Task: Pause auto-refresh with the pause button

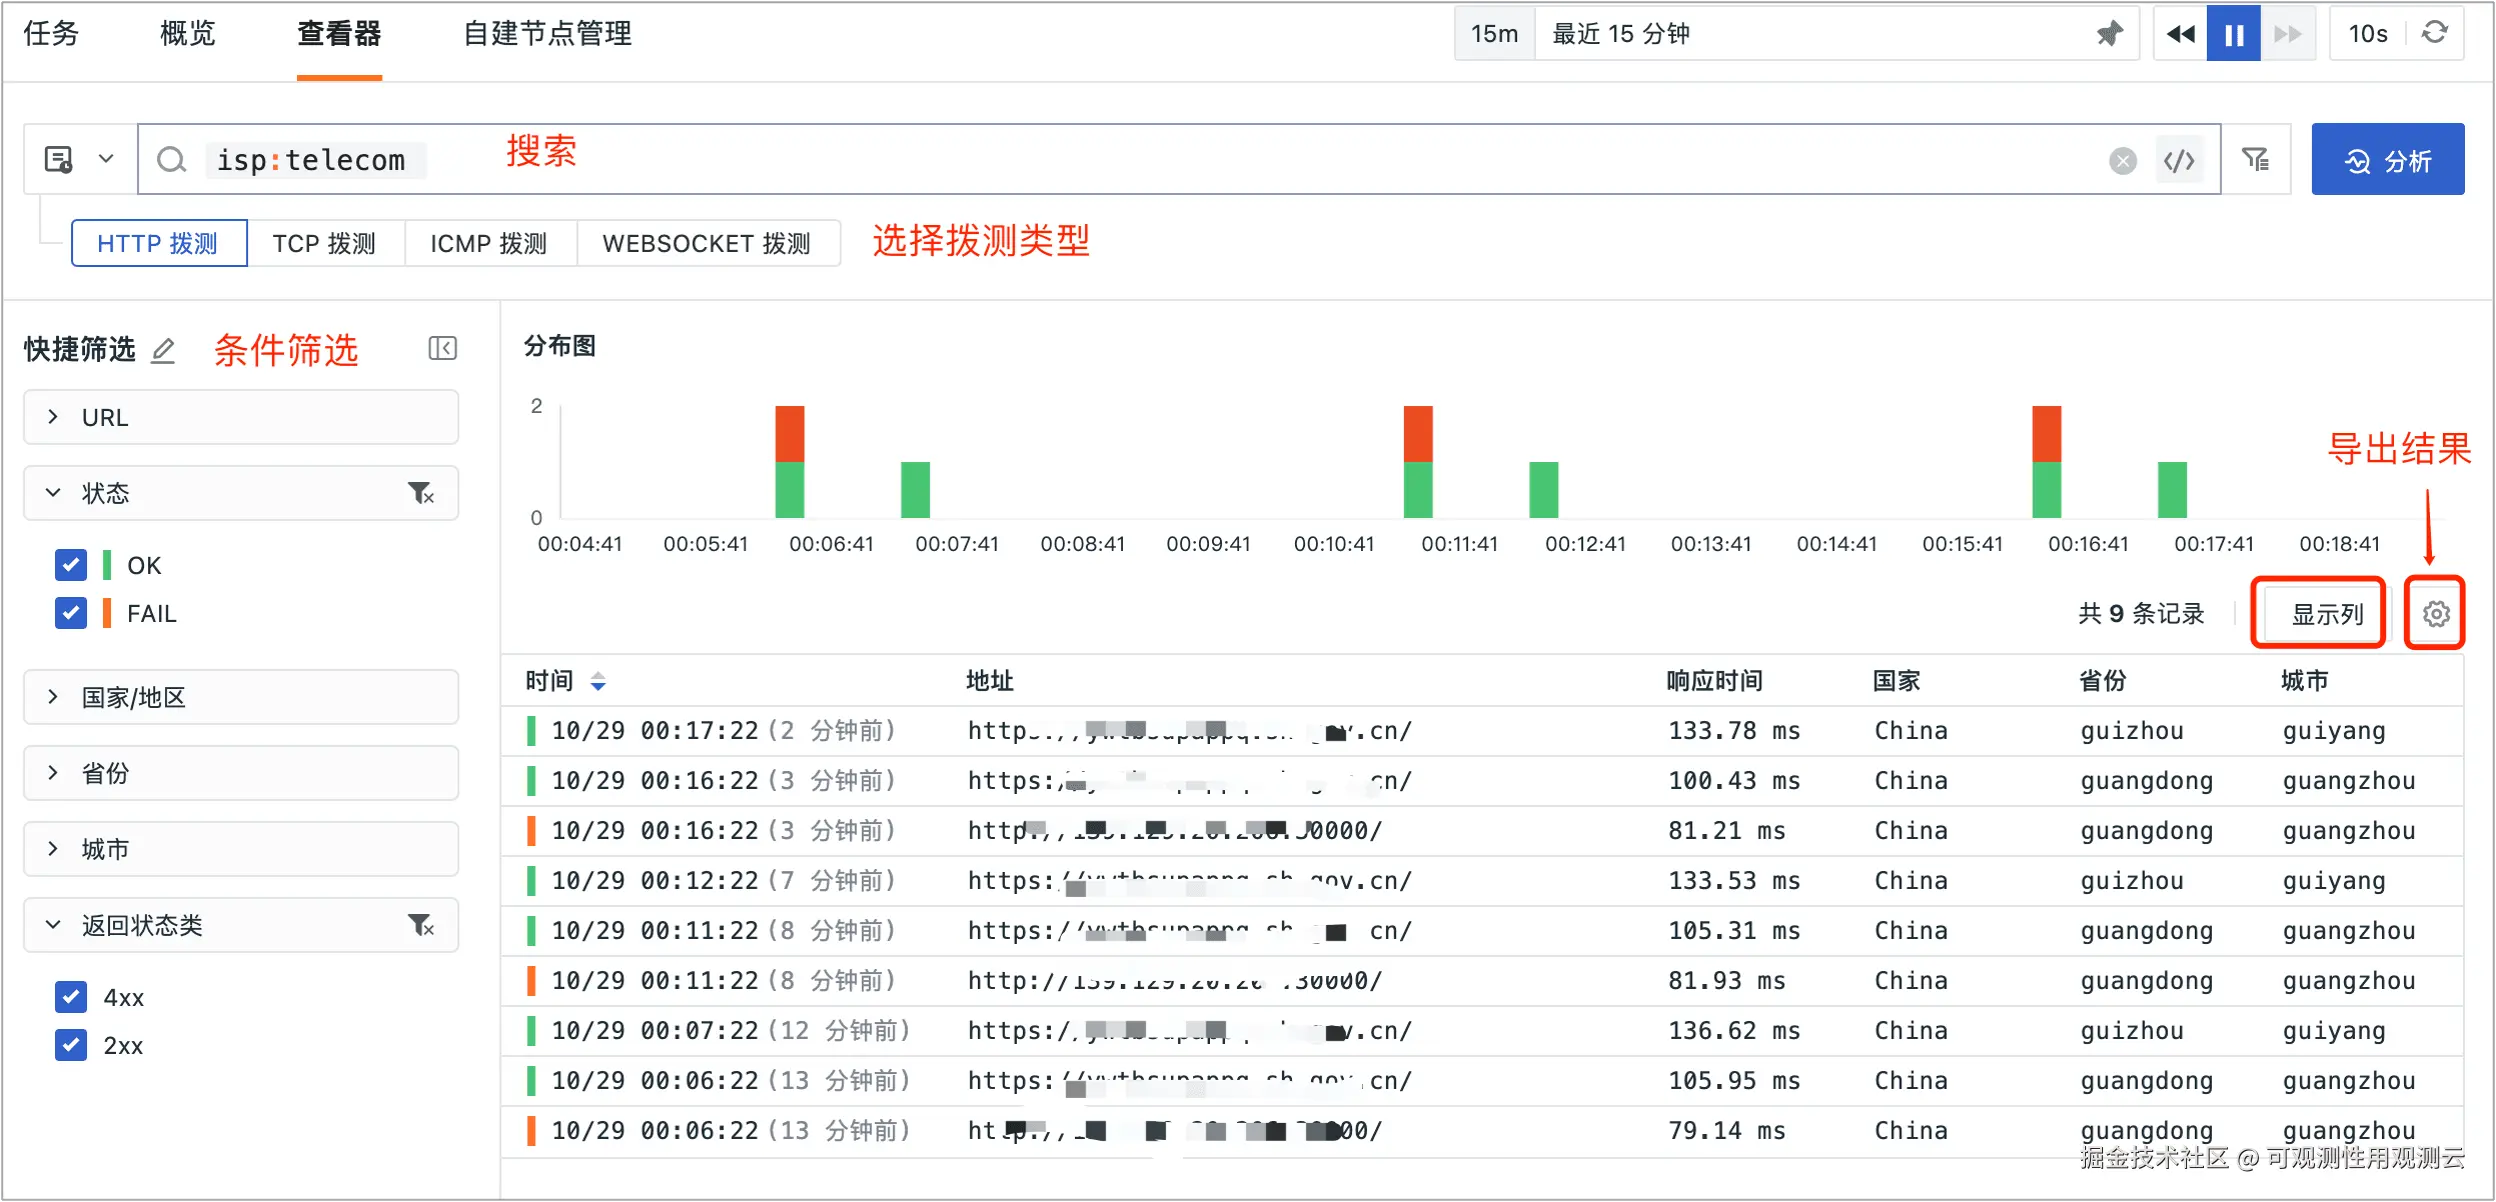Action: pos(2233,34)
